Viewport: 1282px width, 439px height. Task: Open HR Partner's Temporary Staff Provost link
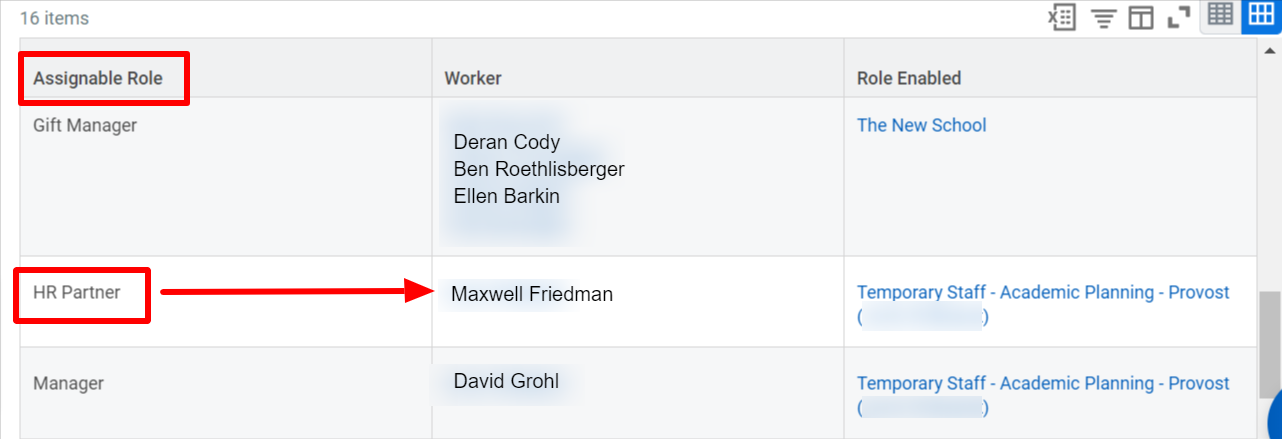(x=1043, y=305)
